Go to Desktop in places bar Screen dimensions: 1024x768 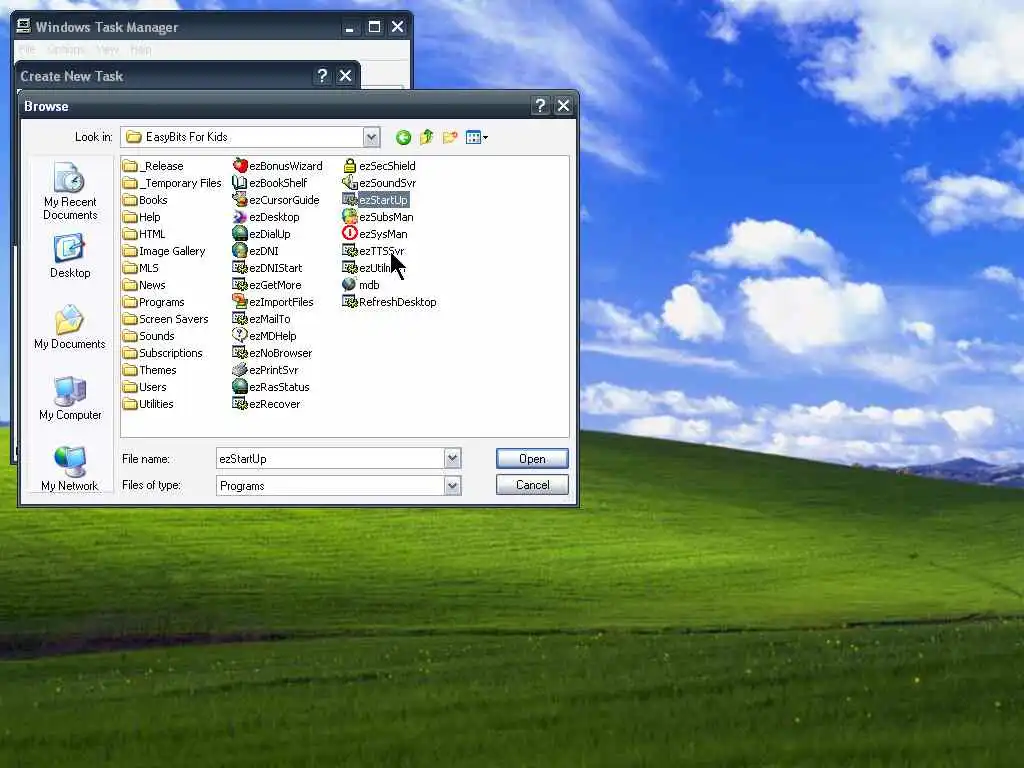tap(70, 257)
